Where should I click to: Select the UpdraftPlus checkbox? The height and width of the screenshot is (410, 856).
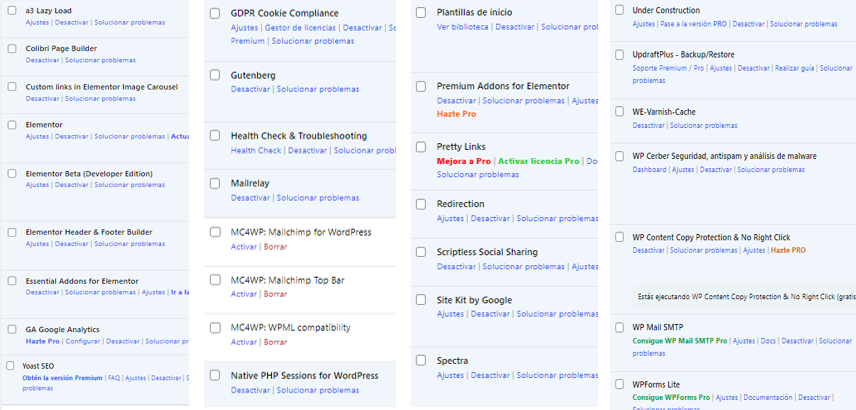[620, 55]
